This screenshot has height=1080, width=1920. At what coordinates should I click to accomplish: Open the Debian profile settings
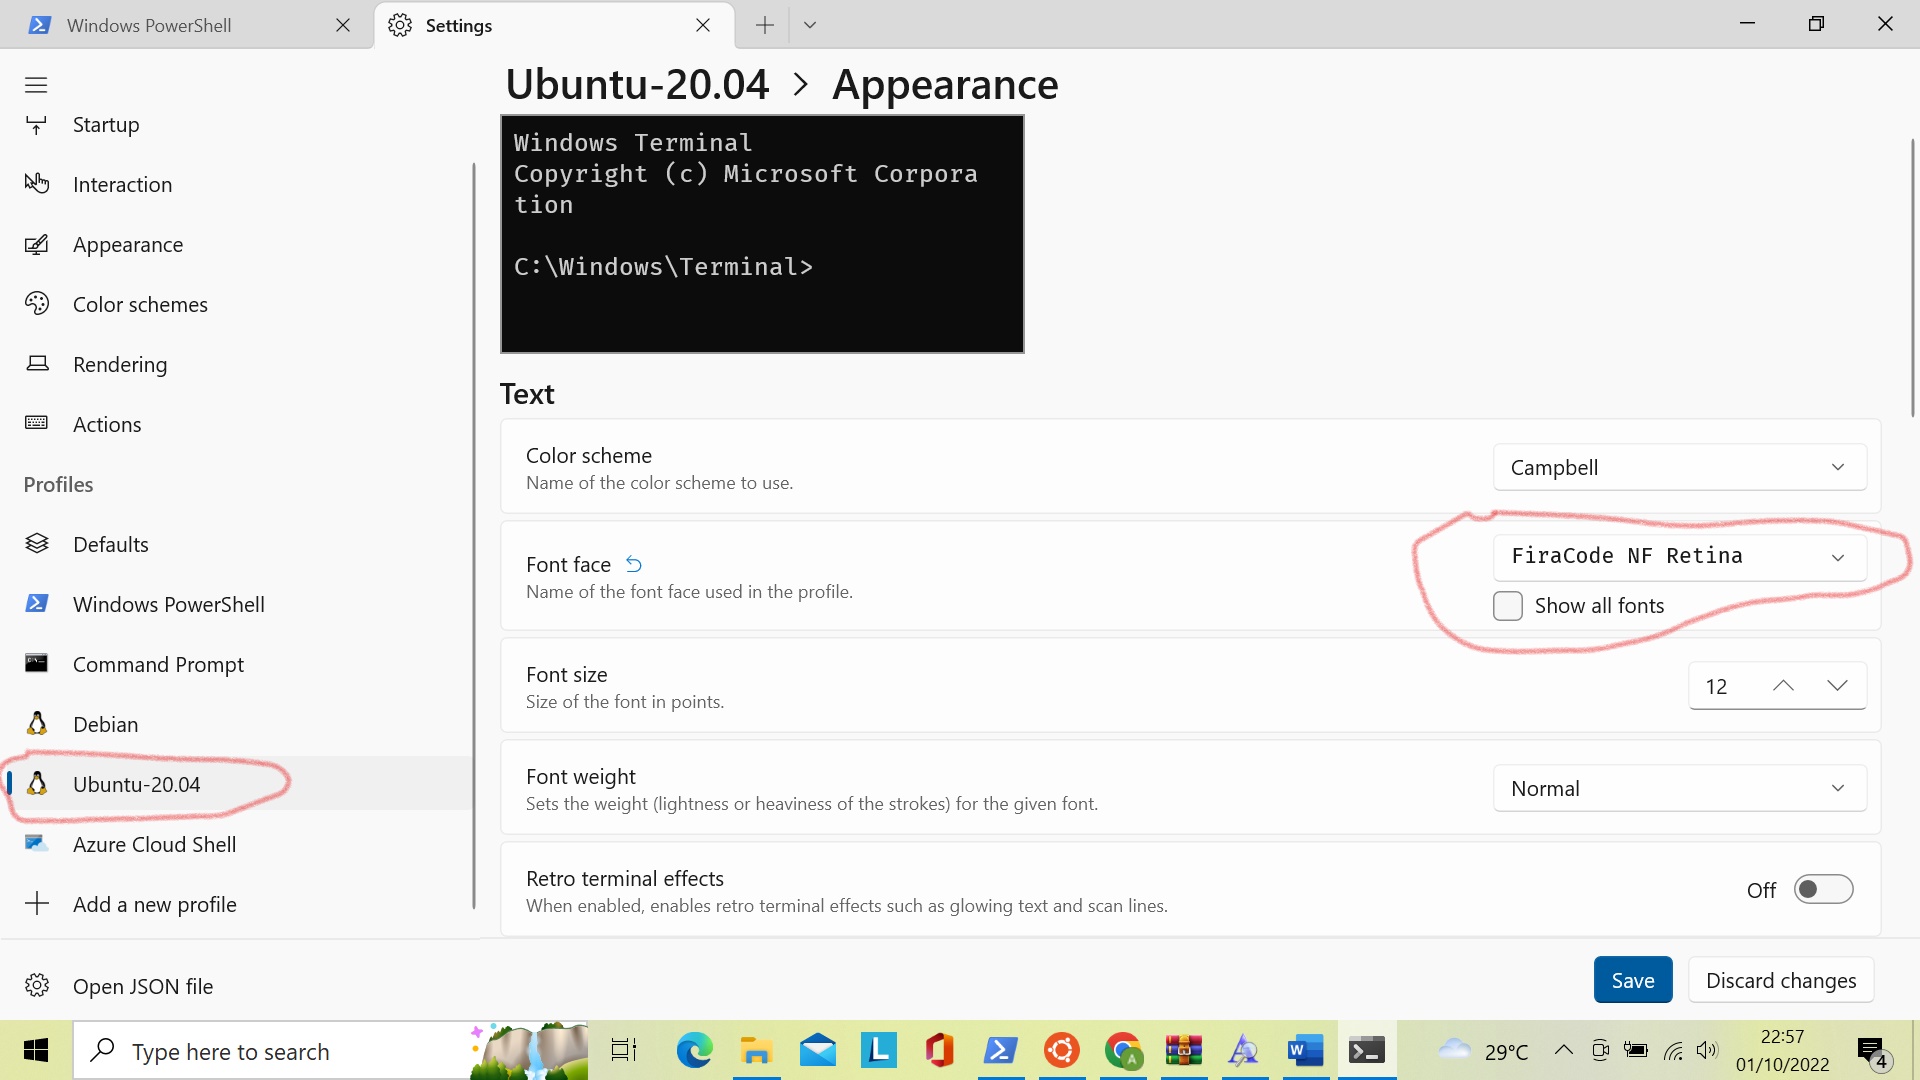(x=105, y=724)
